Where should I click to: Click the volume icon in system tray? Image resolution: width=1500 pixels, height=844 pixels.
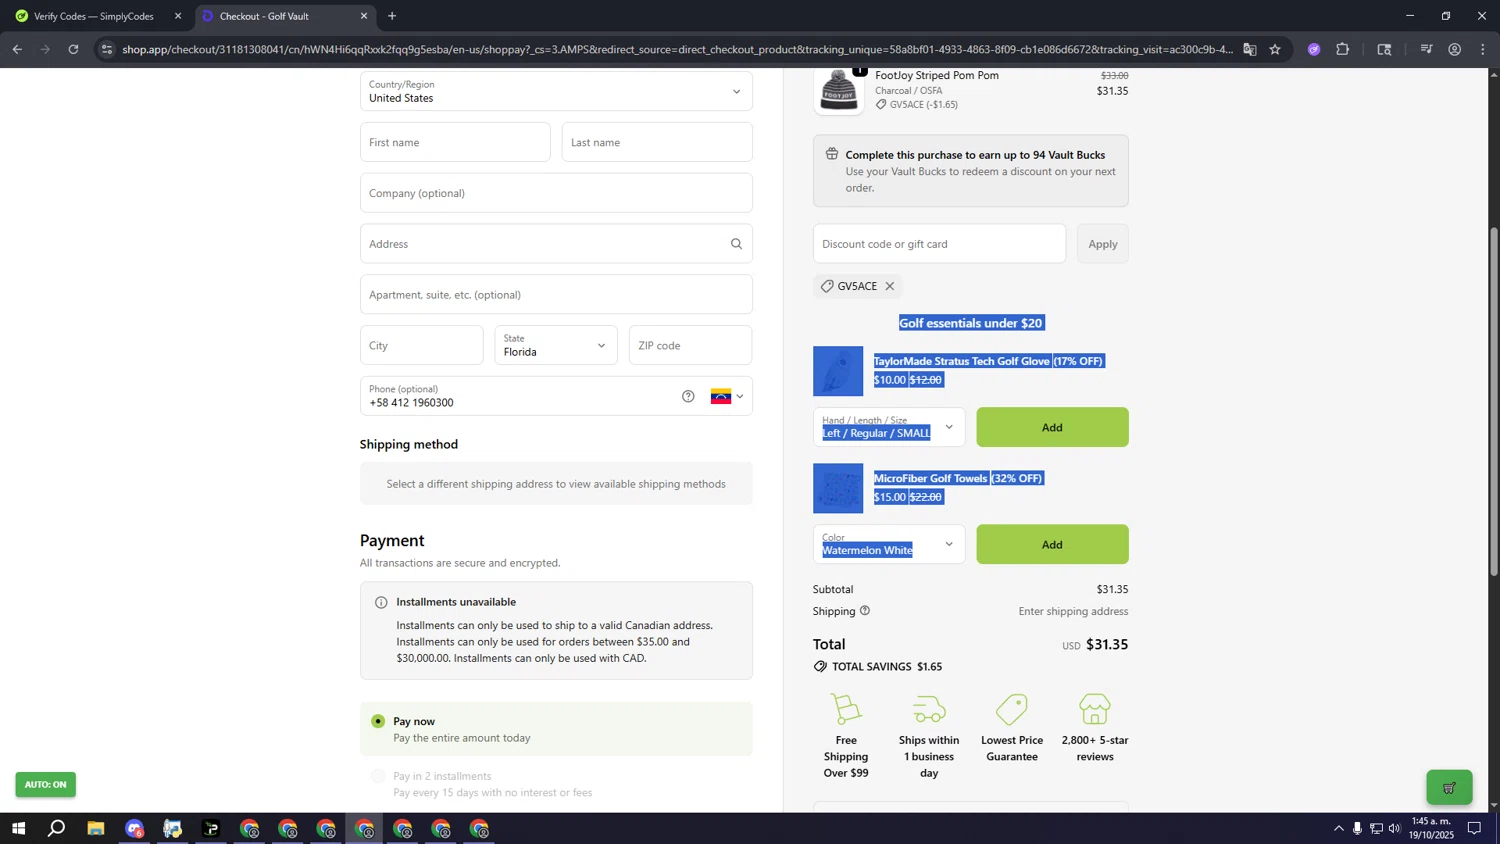(x=1394, y=828)
